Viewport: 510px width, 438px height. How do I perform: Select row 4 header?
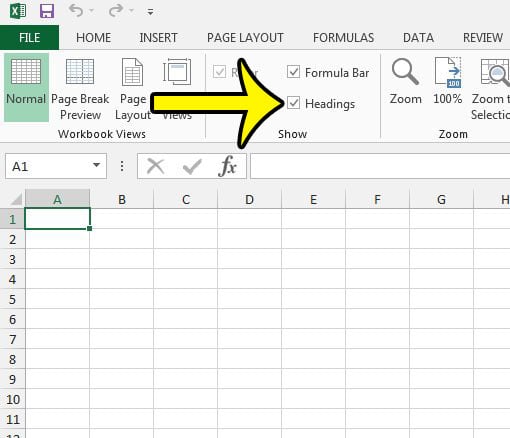[12, 279]
